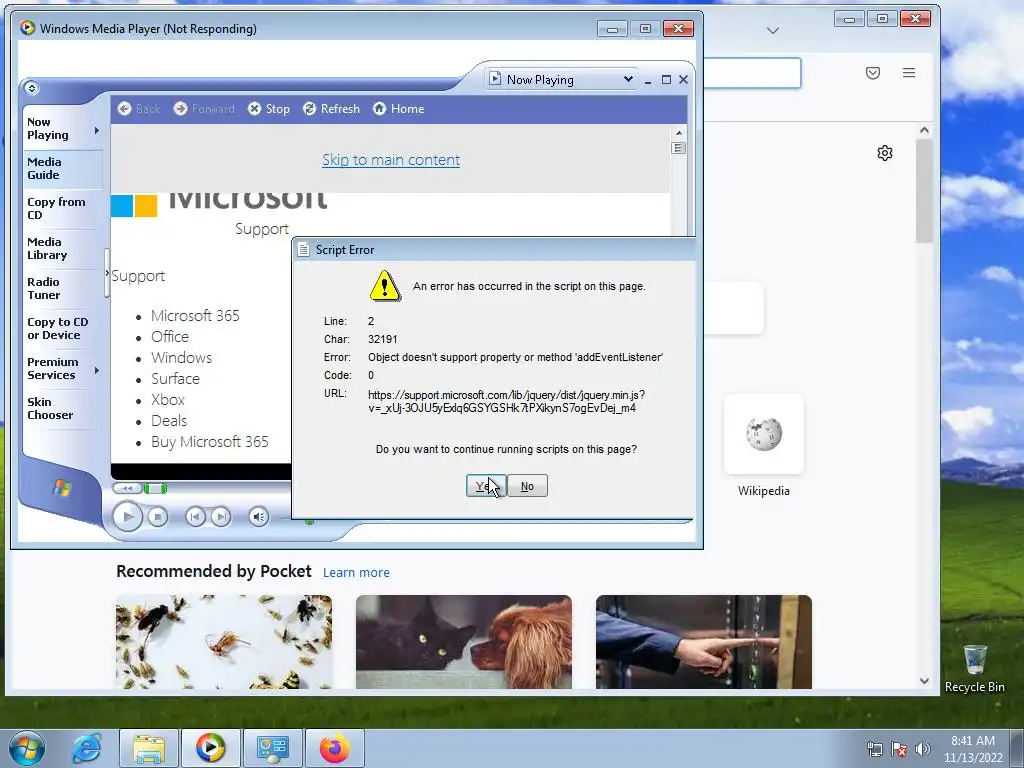Click the greyed Back navigation icon
The image size is (1024, 768).
tap(125, 109)
